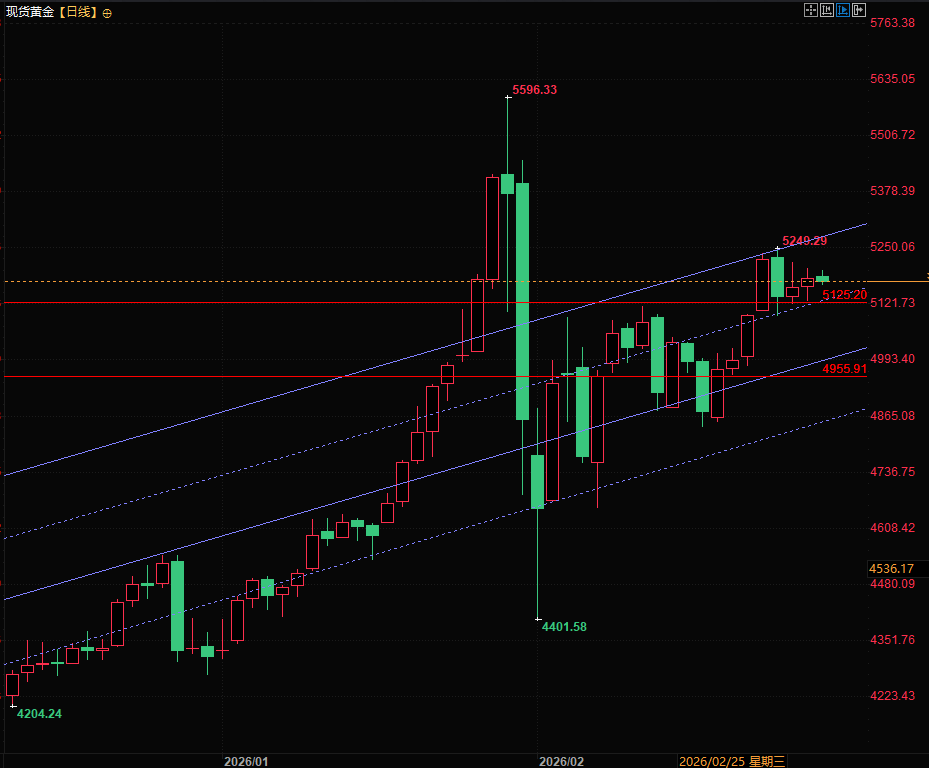Click the 4993.40 price axis value

(x=892, y=359)
